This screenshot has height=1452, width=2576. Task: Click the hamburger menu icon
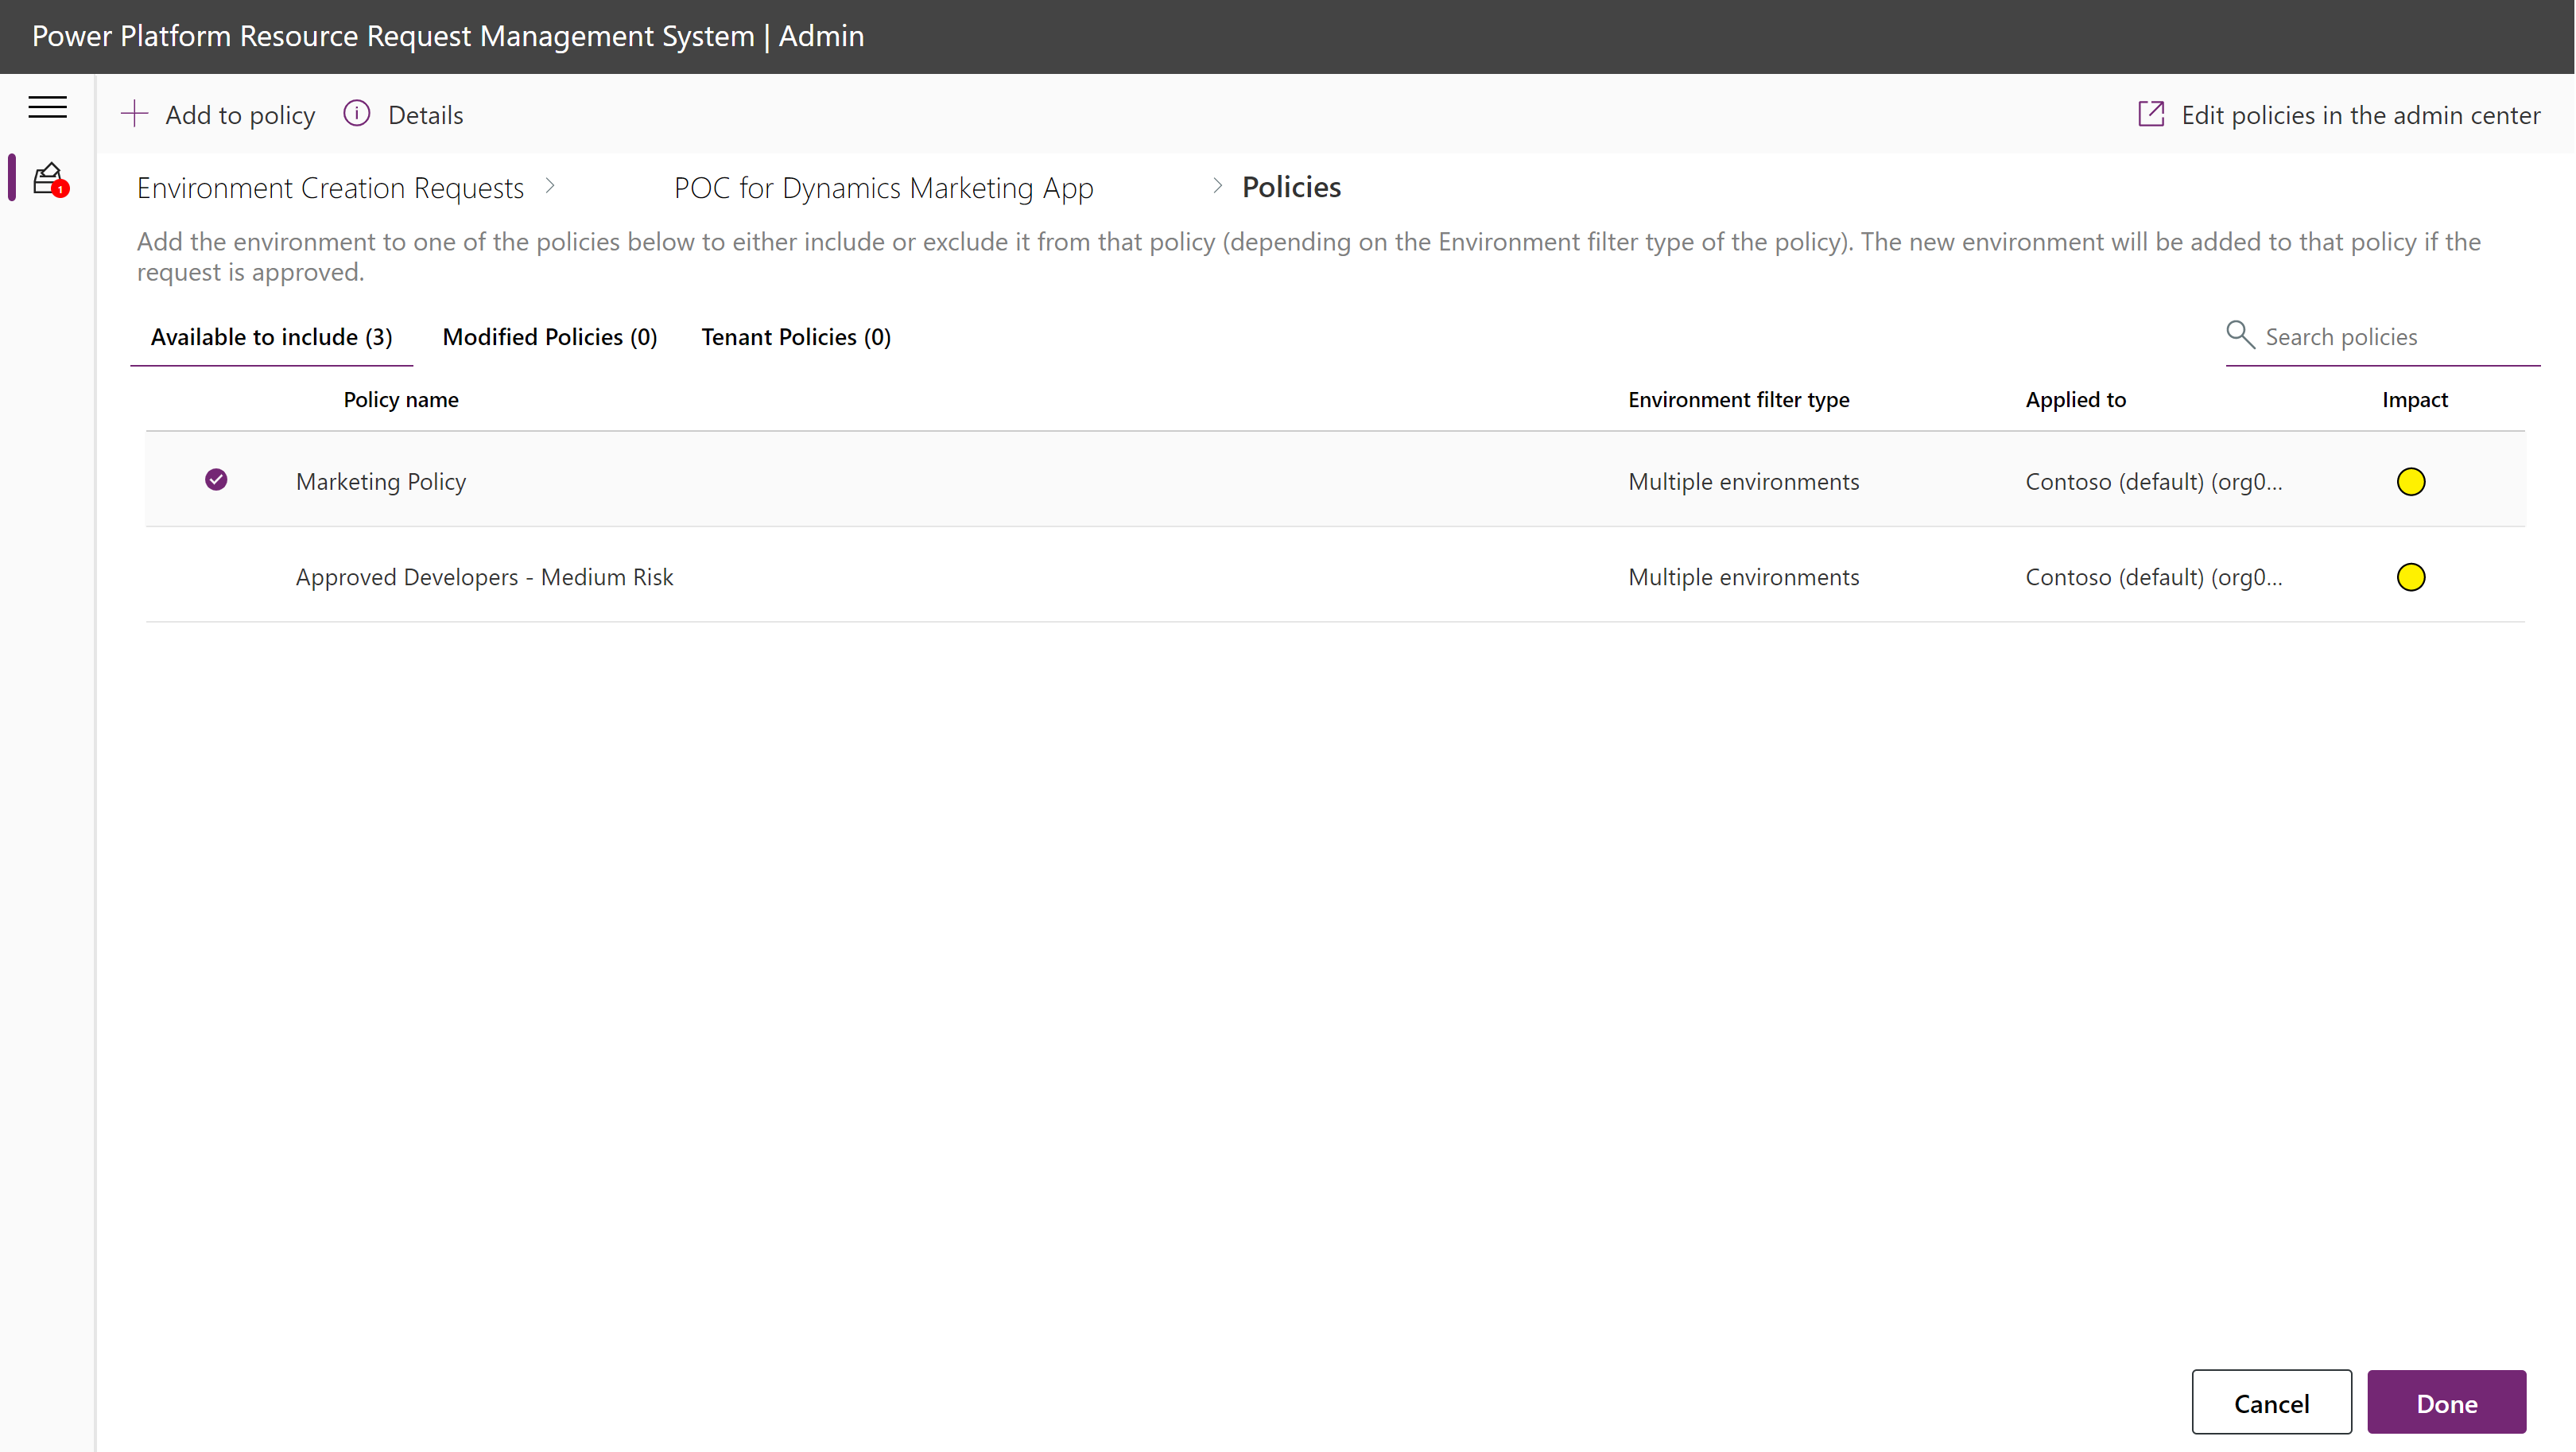pos(46,108)
